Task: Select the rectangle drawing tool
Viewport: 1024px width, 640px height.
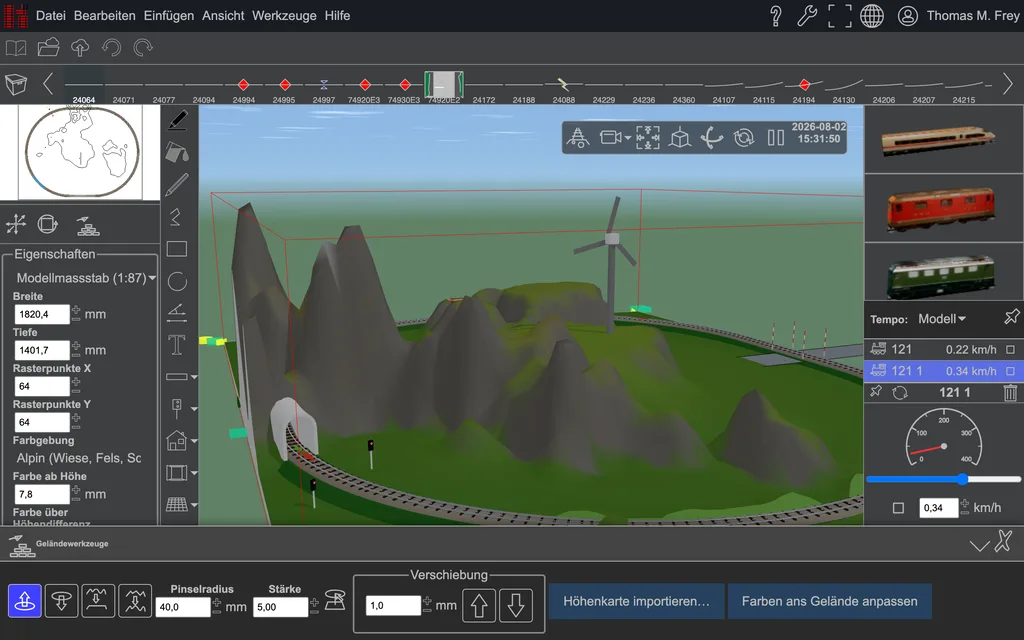Action: 176,249
